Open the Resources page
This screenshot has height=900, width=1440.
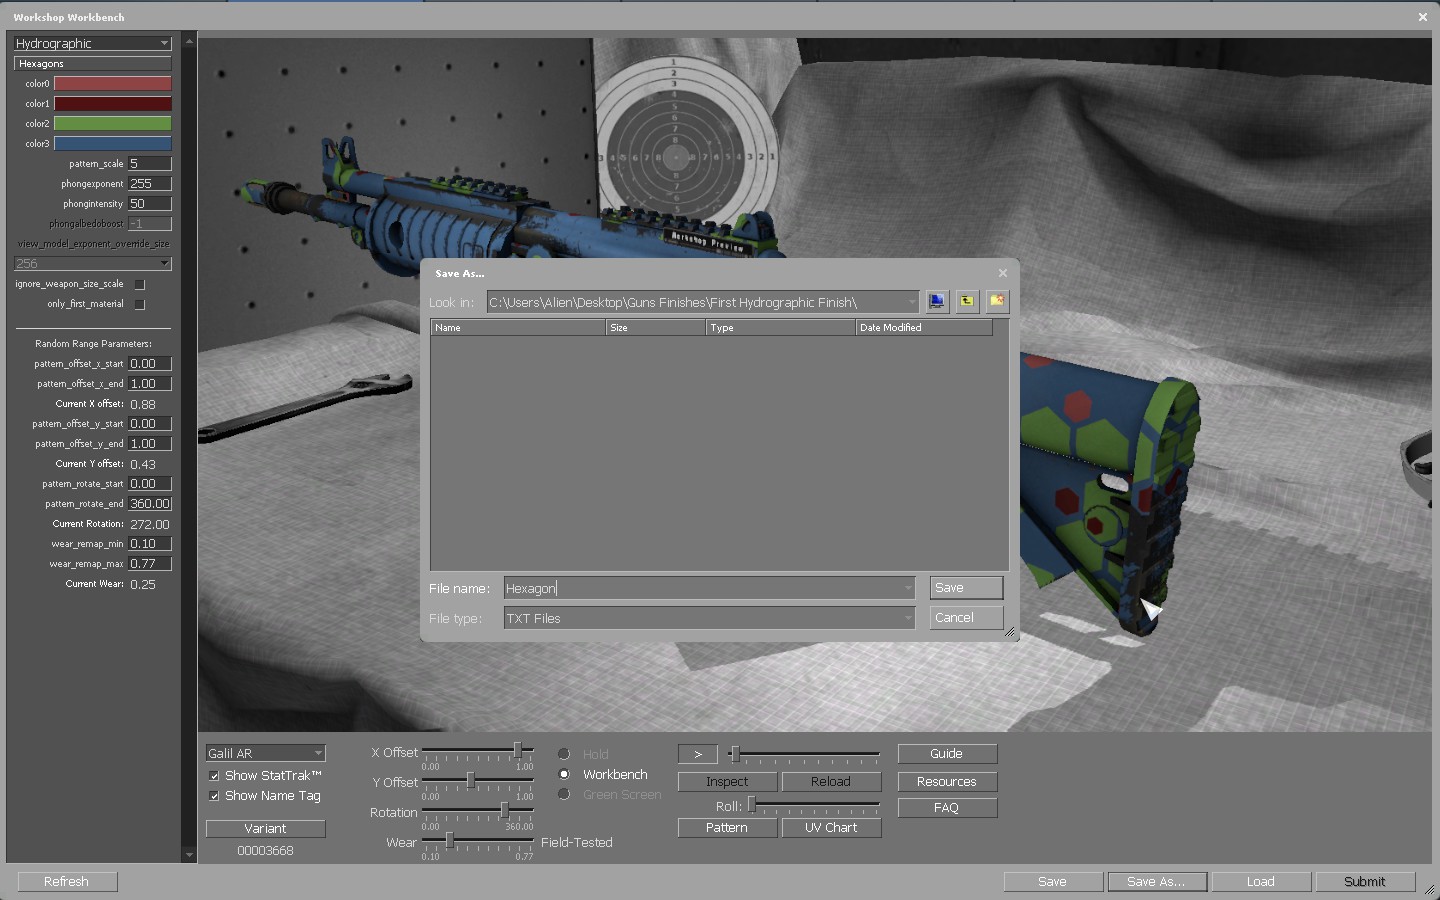pyautogui.click(x=947, y=782)
